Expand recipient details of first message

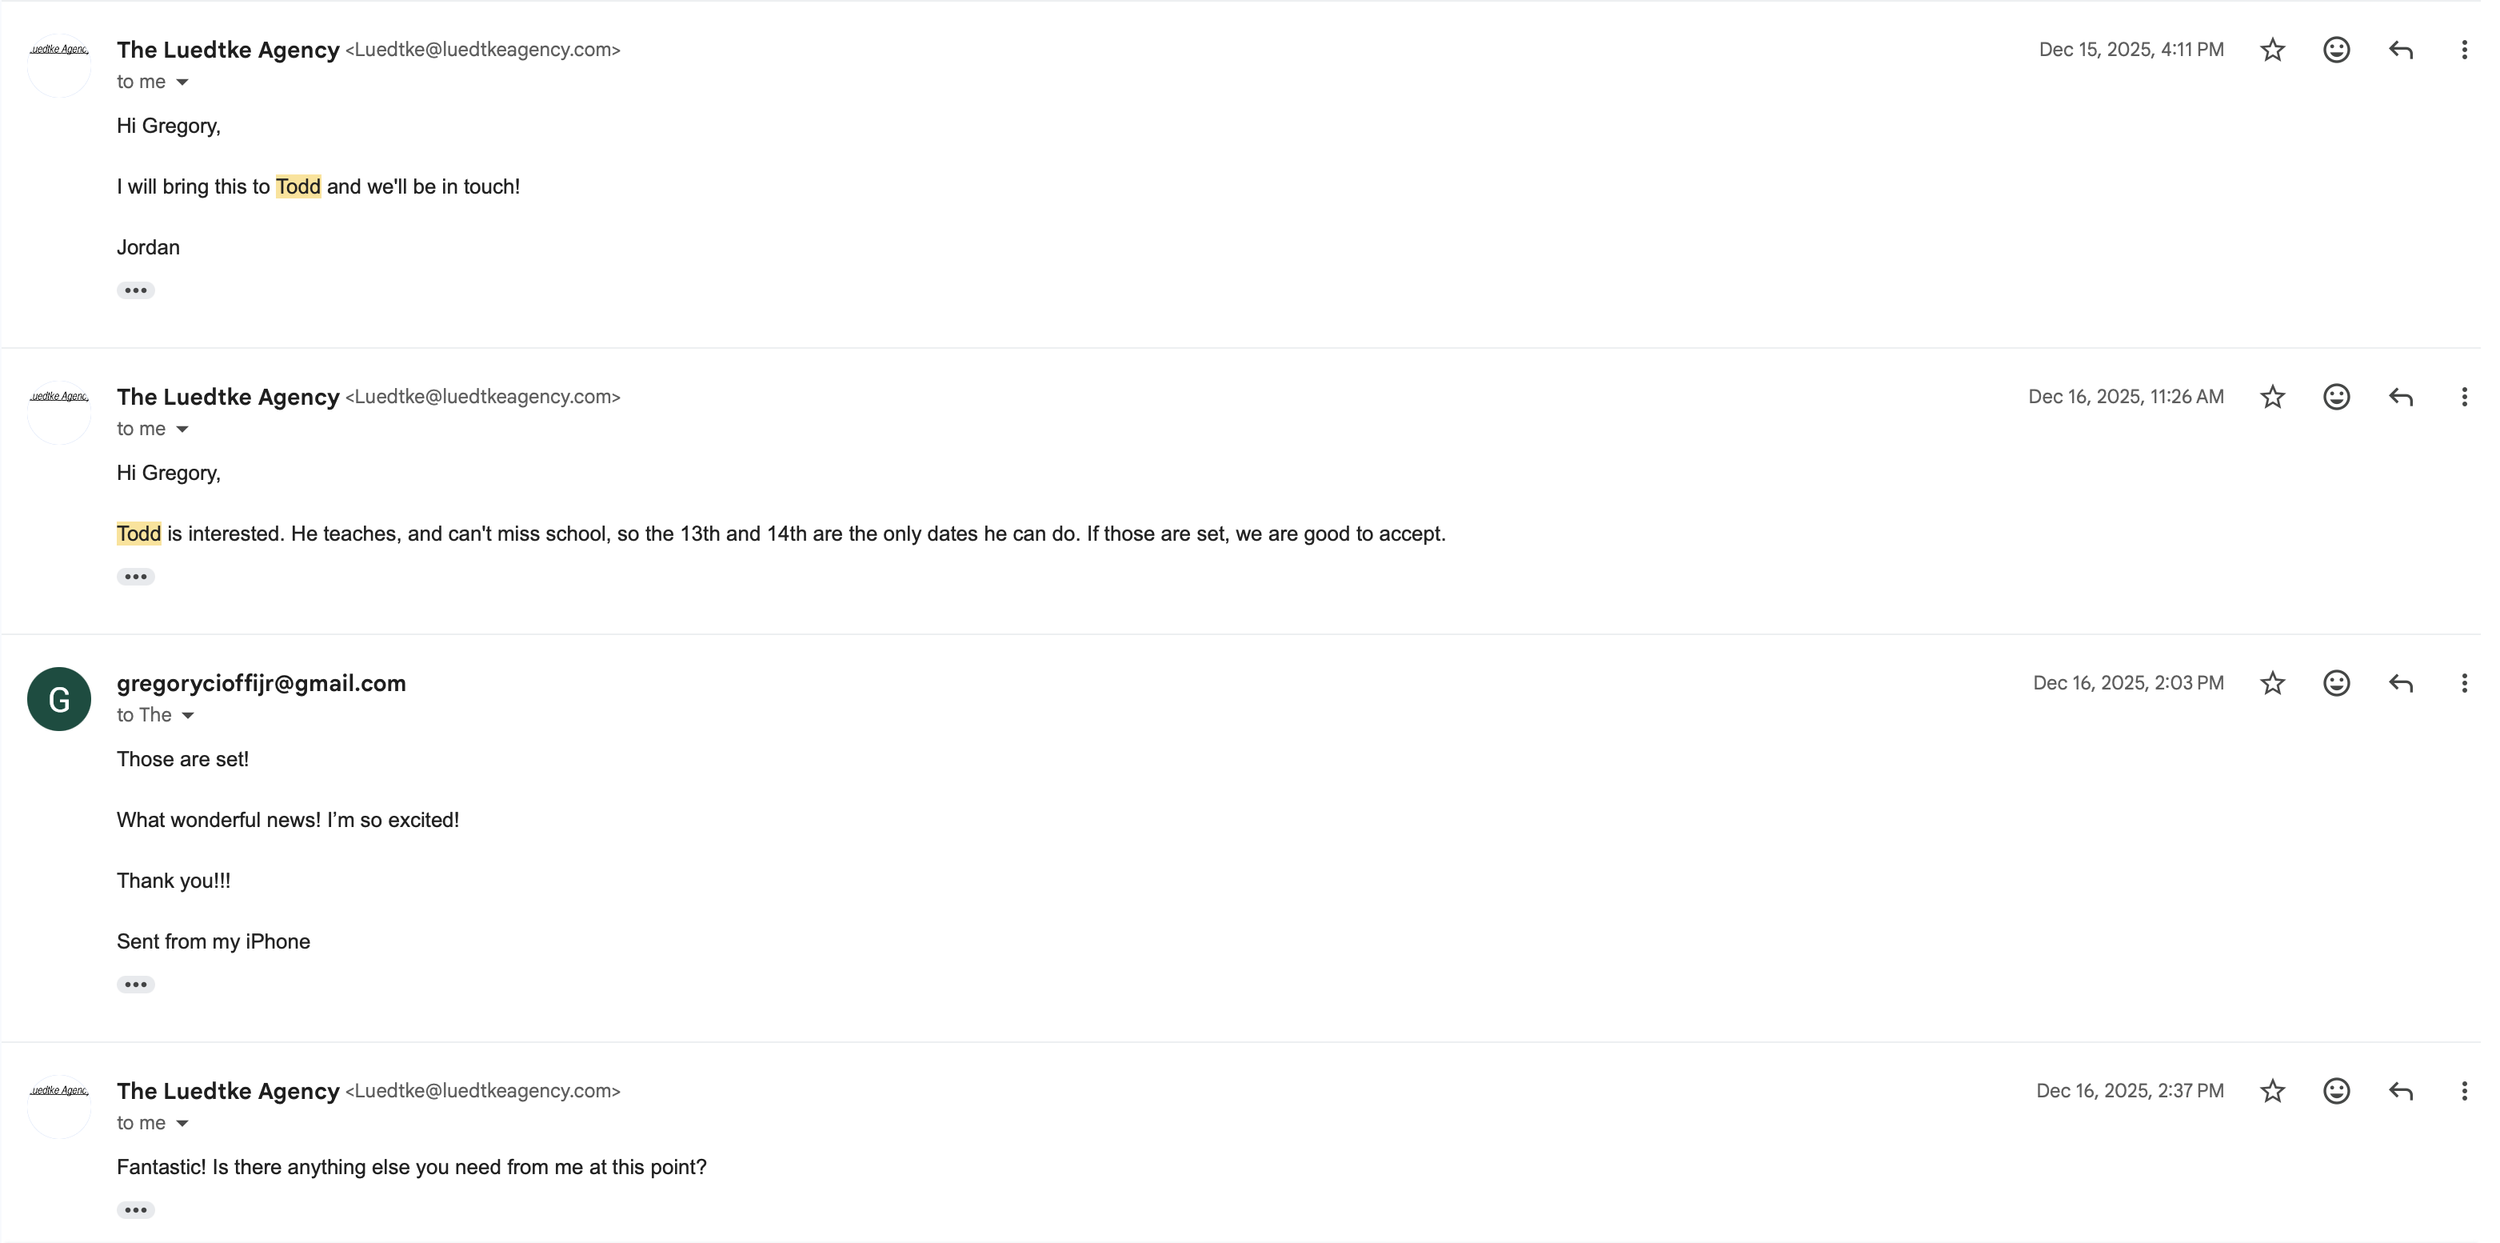pyautogui.click(x=182, y=82)
